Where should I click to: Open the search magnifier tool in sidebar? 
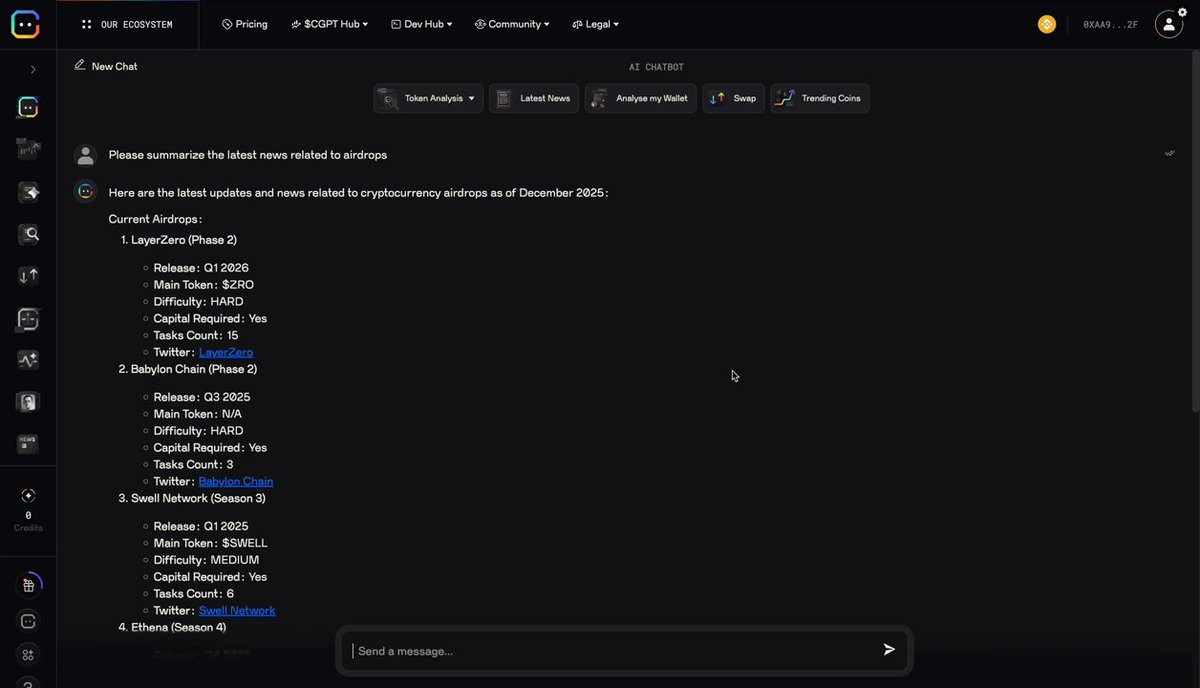(28, 234)
